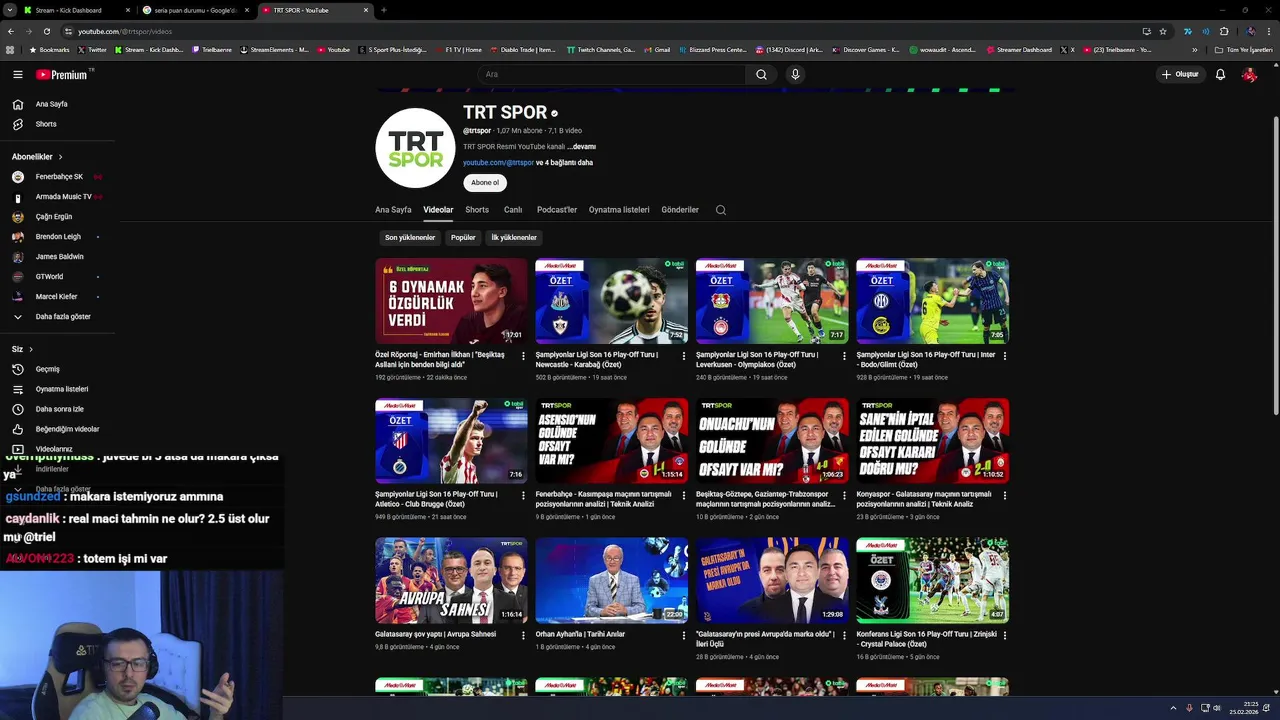
Task: Subscribe with Abone ol button
Action: pos(485,183)
